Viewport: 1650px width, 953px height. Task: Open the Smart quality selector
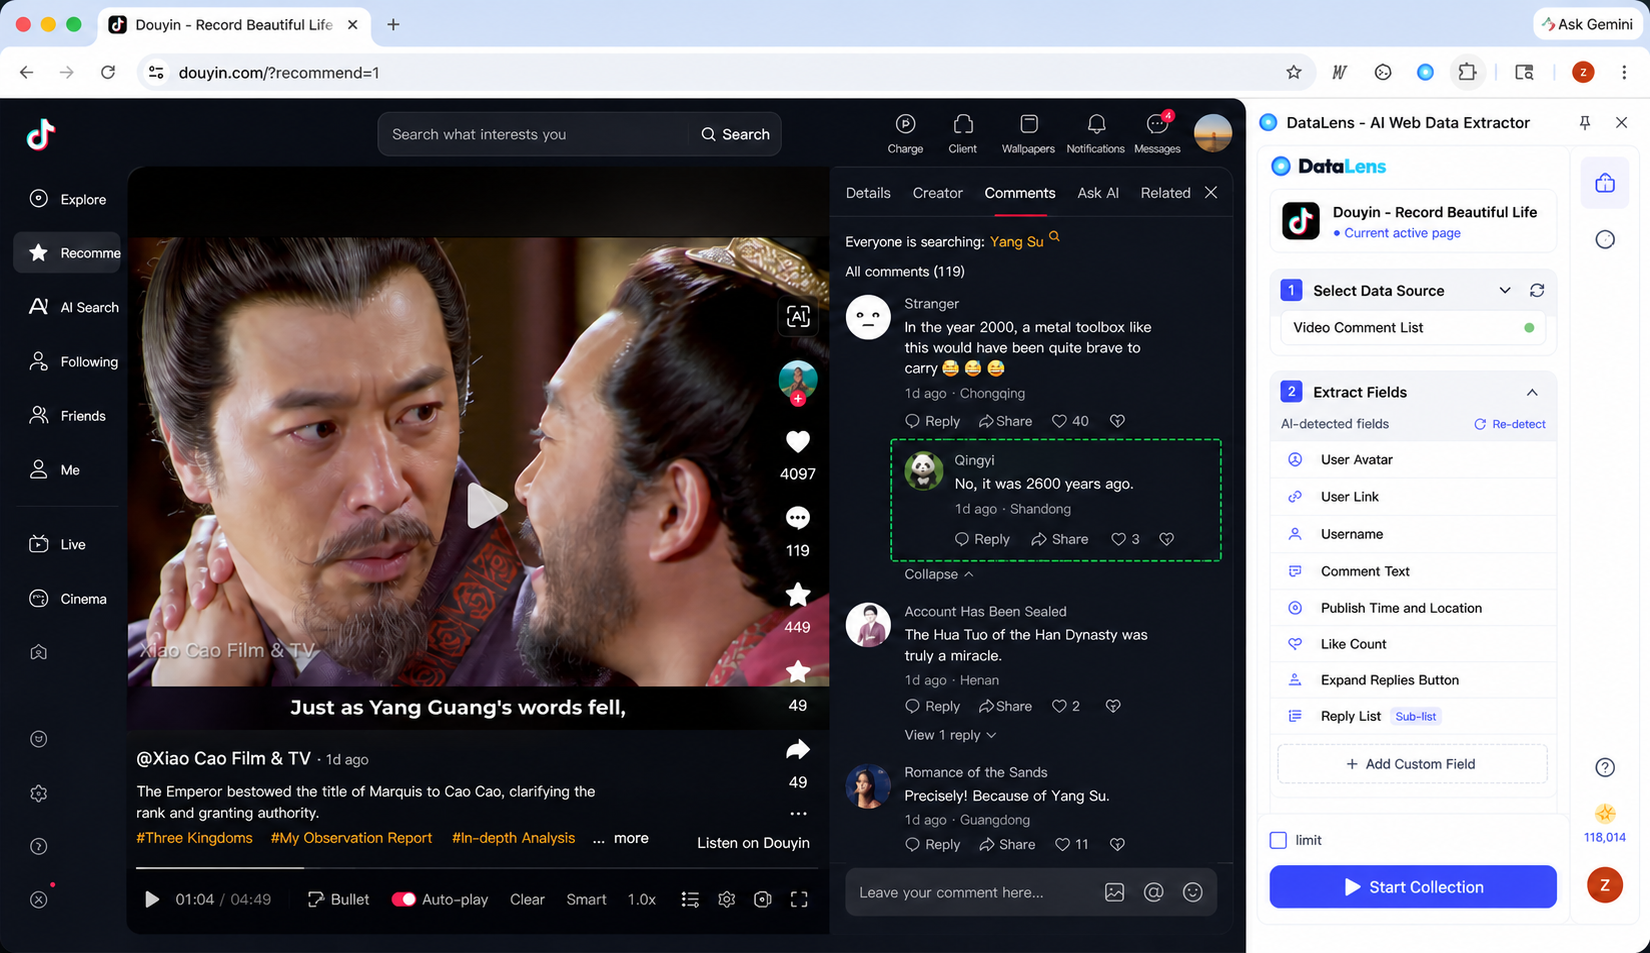(x=586, y=899)
